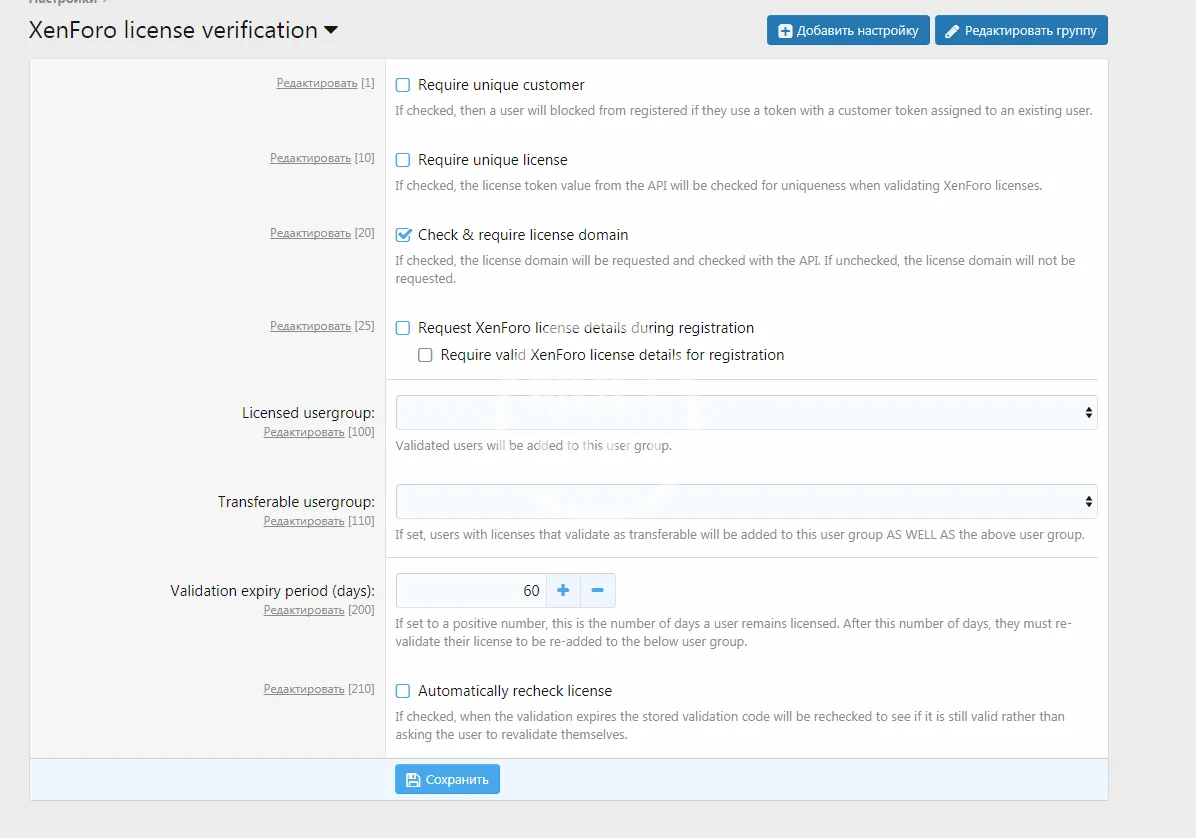Open the Transferable usergroup dropdown
Image resolution: width=1196 pixels, height=838 pixels.
[746, 502]
